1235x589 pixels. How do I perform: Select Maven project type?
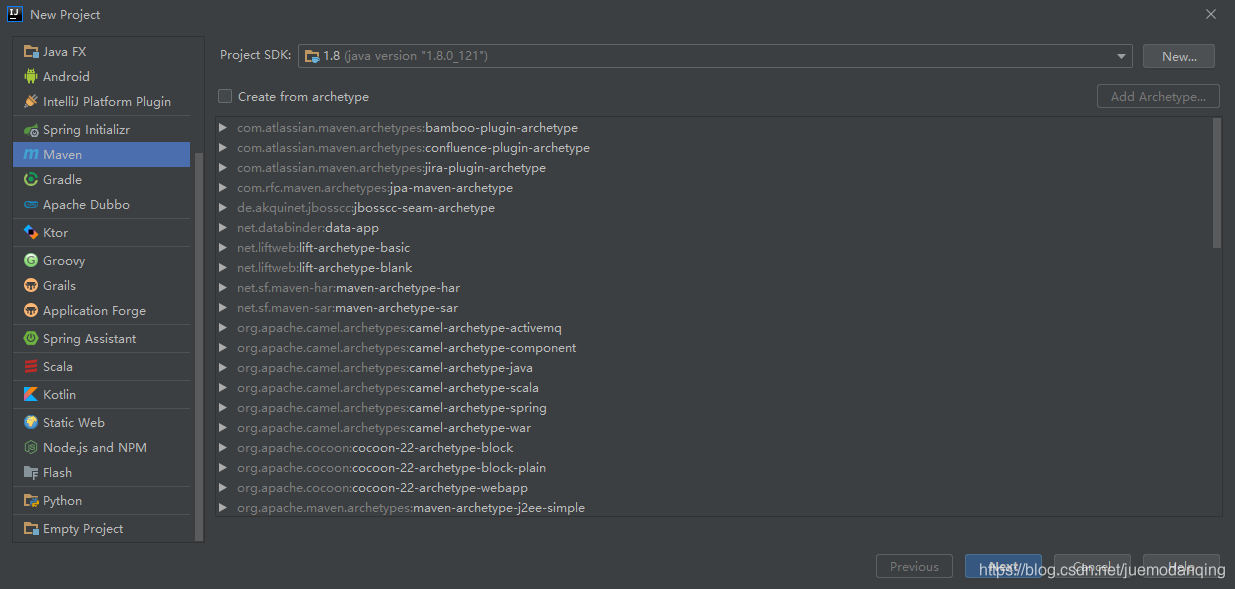pos(101,155)
